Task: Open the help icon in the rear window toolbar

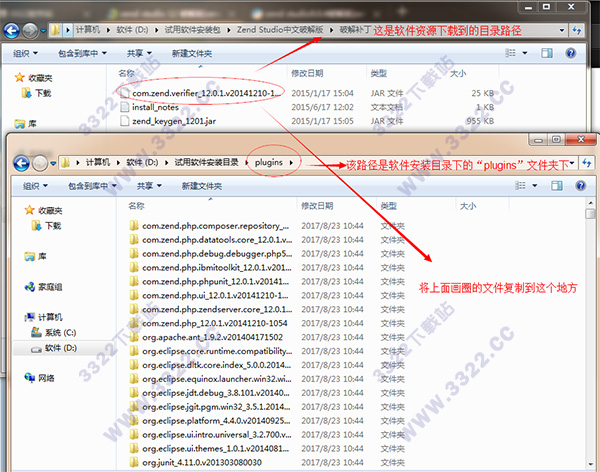Action: click(571, 53)
